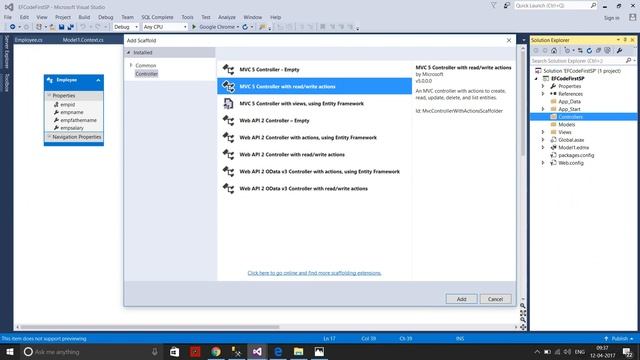Click Save All toolbar icon

[x=70, y=27]
